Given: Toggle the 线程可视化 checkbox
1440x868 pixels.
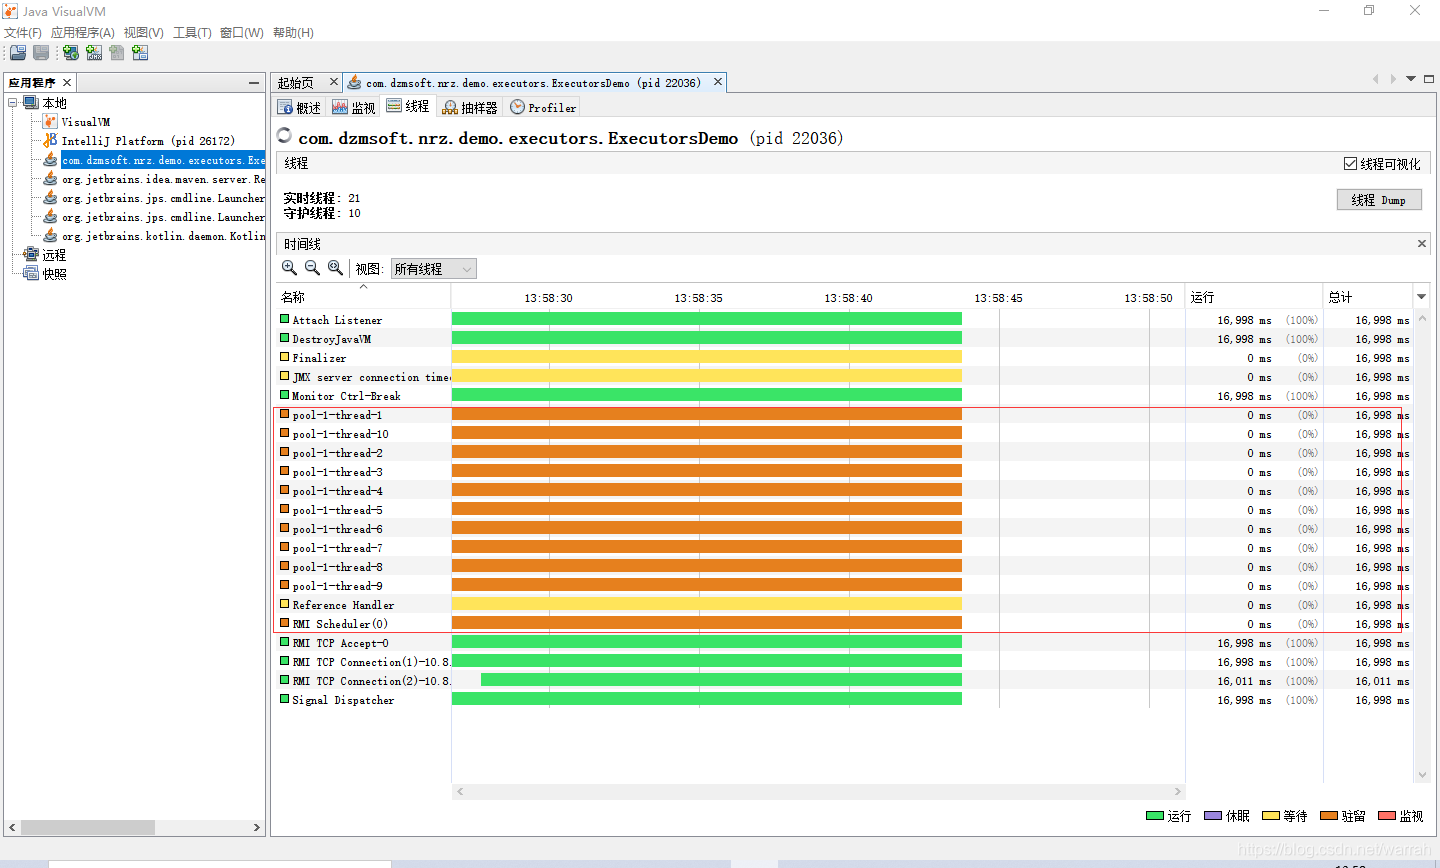Looking at the screenshot, I should click(x=1350, y=163).
